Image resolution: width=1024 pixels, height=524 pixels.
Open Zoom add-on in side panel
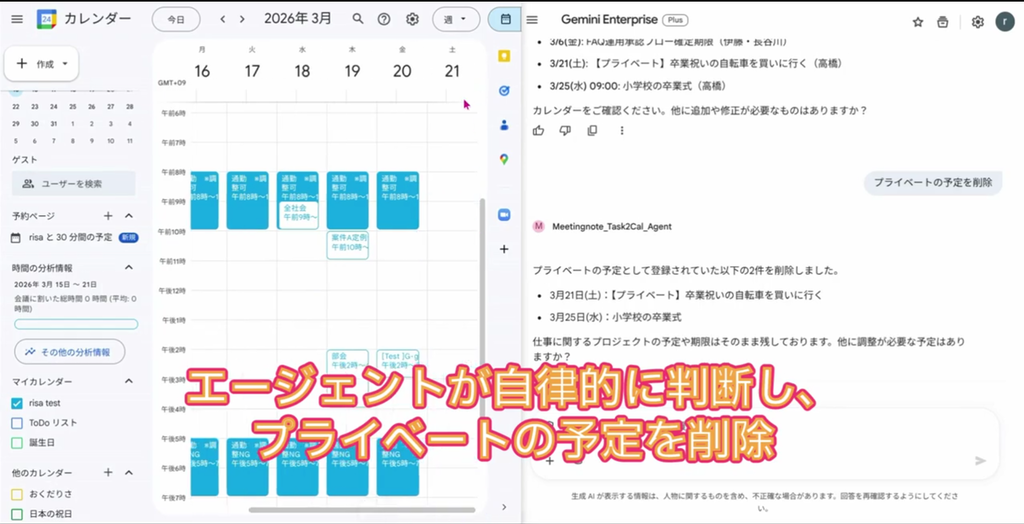coord(504,215)
